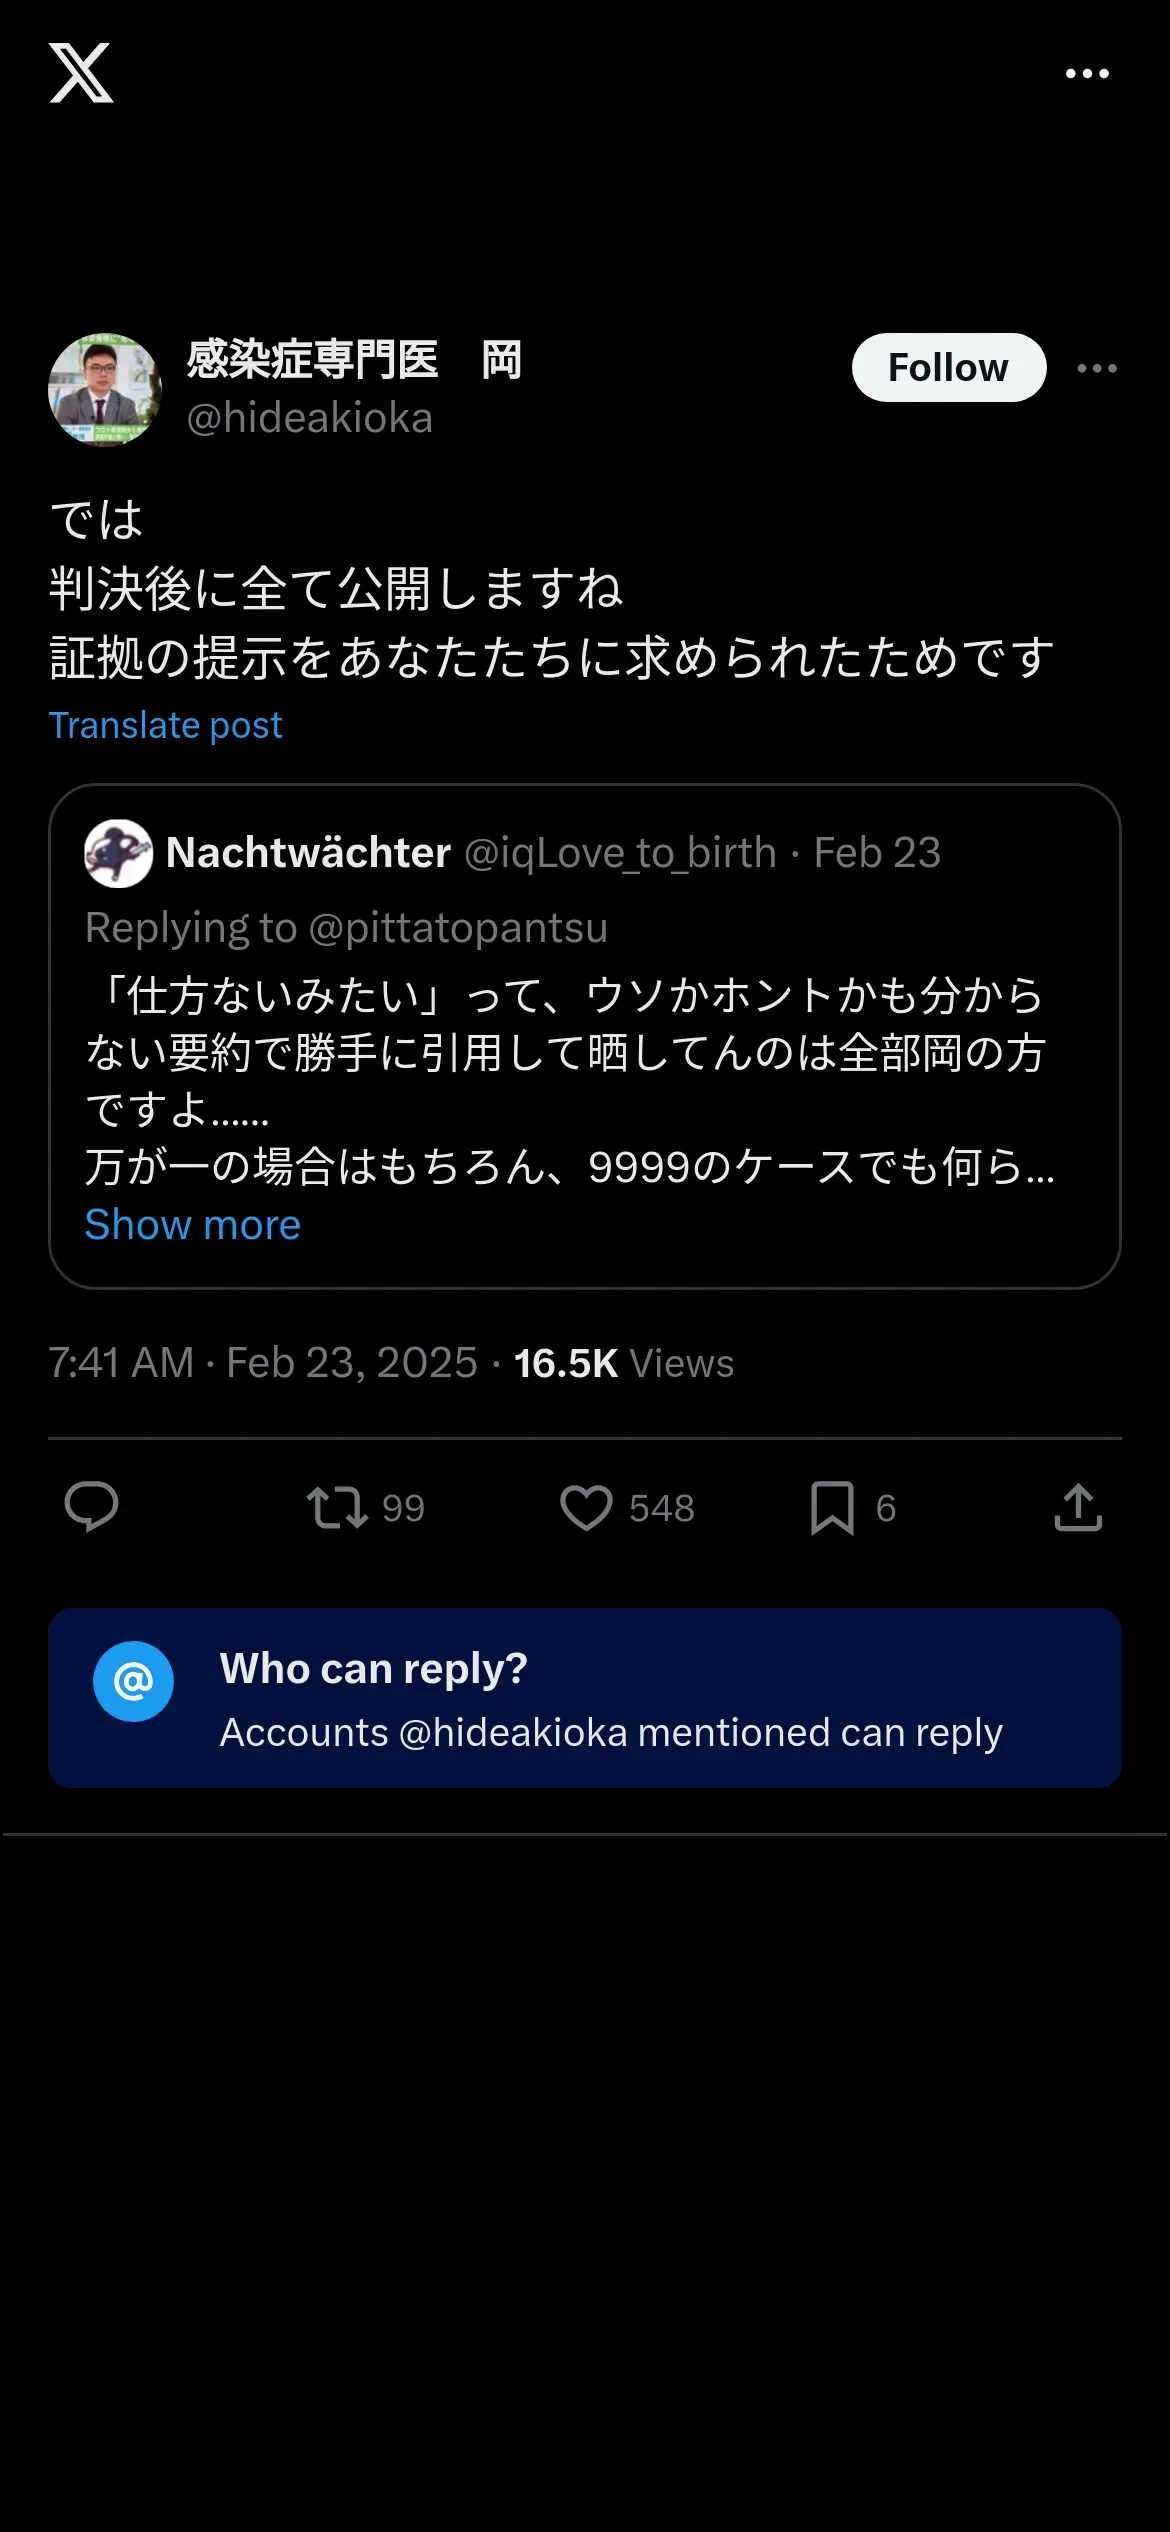This screenshot has width=1170, height=2532.
Task: Open Nachtwächter's avatar in quoted post
Action: (x=119, y=853)
